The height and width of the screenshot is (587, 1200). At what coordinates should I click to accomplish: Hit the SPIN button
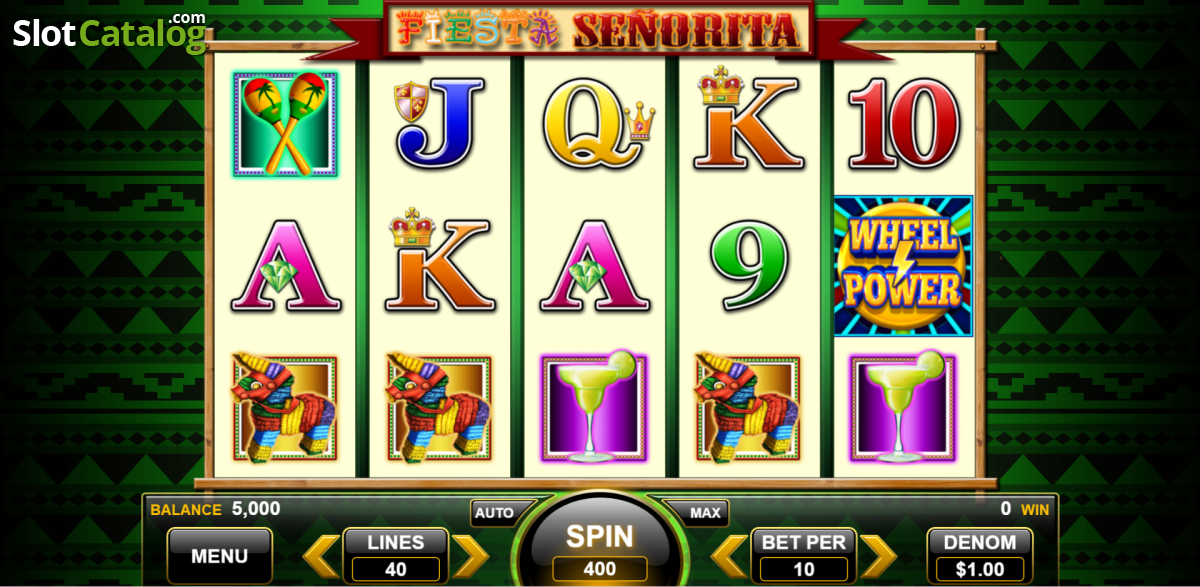coord(600,548)
